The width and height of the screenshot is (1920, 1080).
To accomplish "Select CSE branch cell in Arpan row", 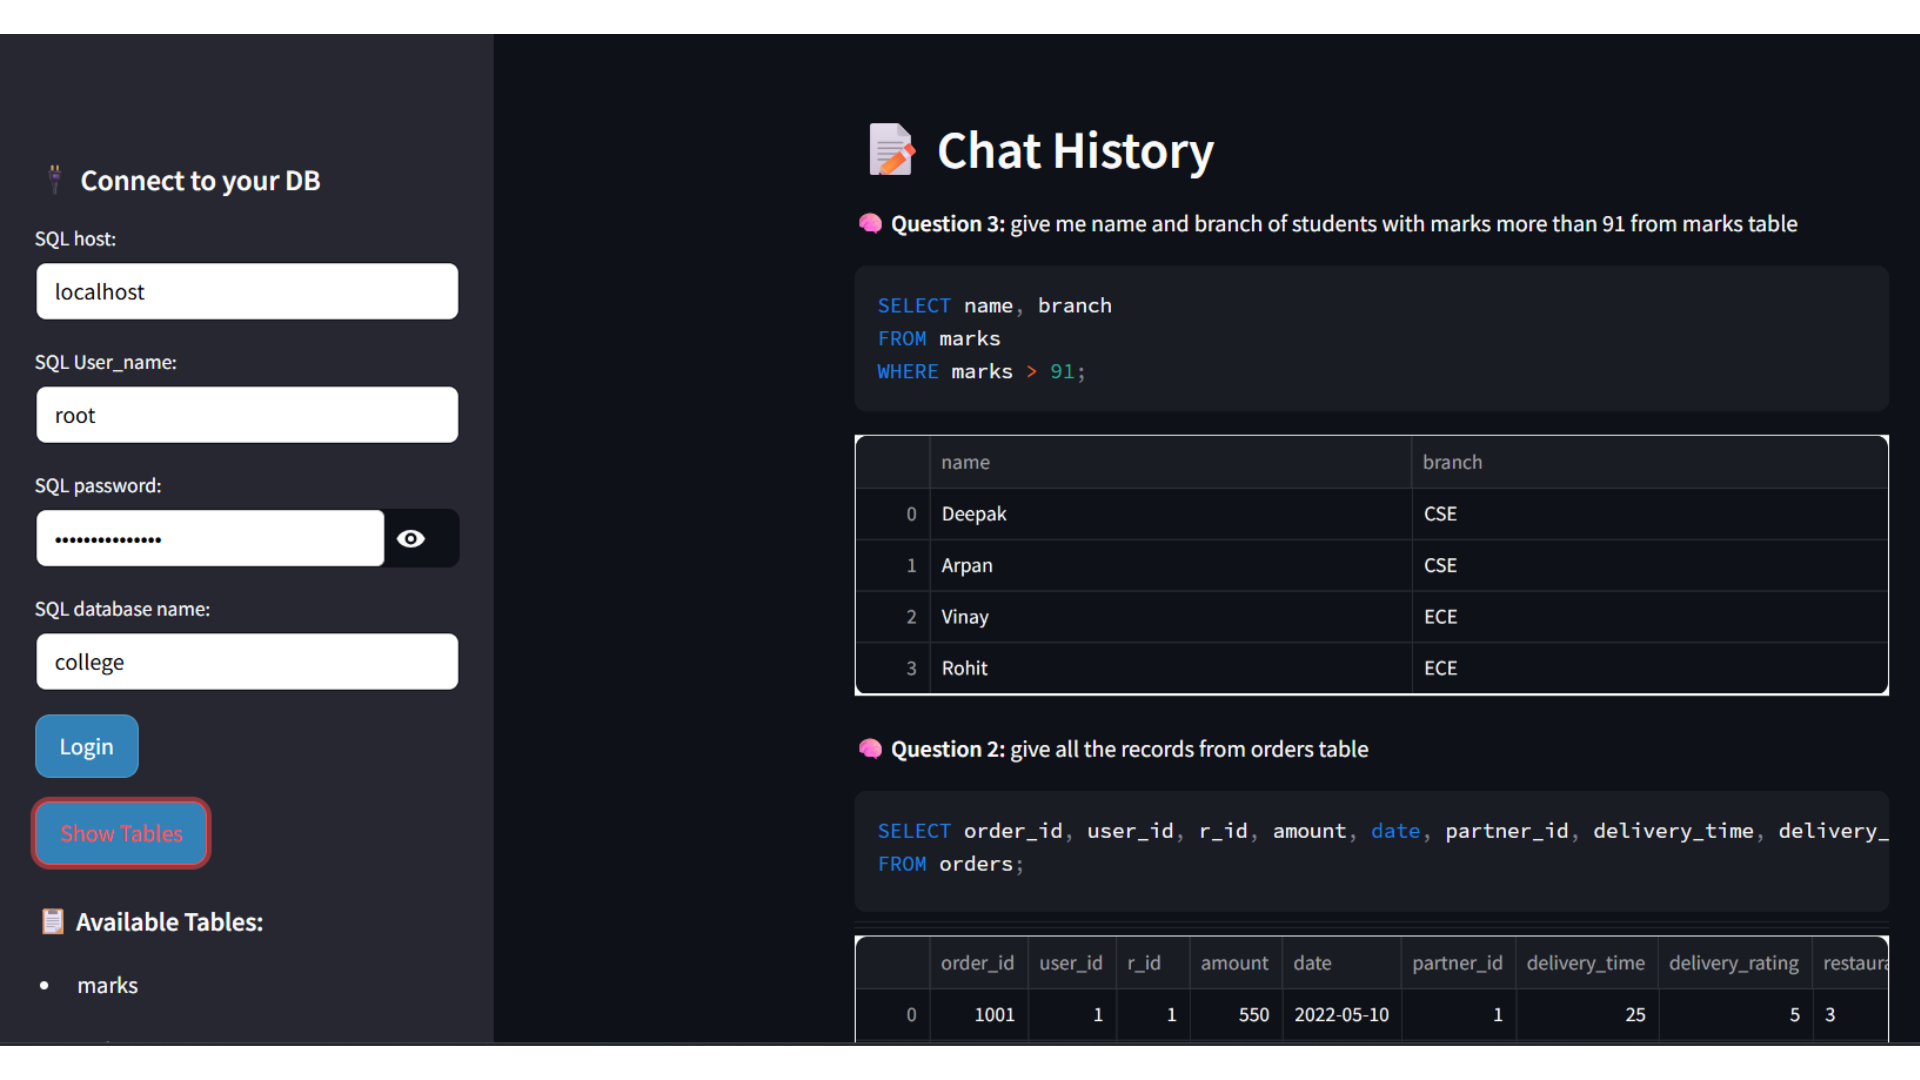I will pos(1650,566).
